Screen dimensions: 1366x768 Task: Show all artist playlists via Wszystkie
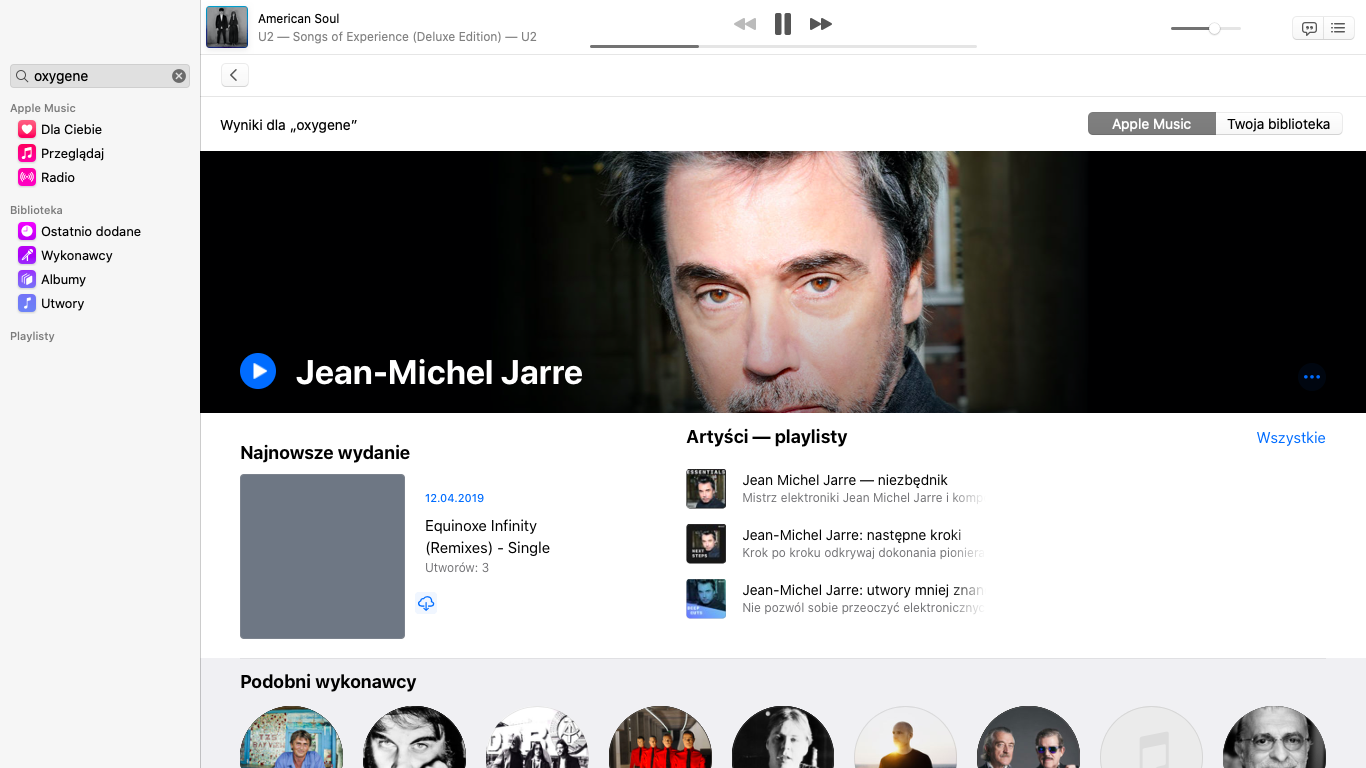coord(1291,438)
